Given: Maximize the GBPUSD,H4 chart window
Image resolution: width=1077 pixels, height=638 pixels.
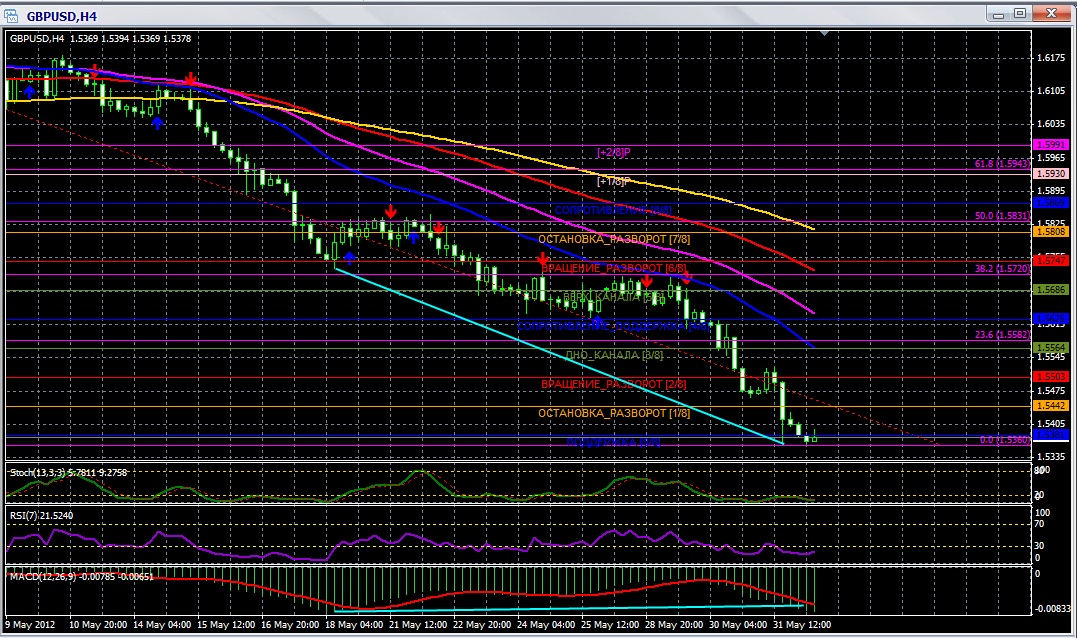Looking at the screenshot, I should tap(1020, 13).
